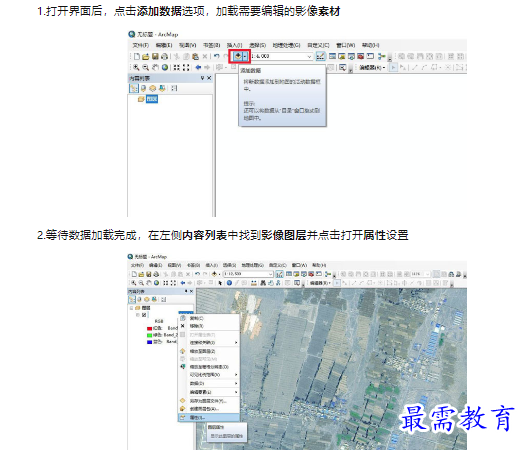
Task: Click List By Selection in step 1 contents panel
Action: (162, 88)
